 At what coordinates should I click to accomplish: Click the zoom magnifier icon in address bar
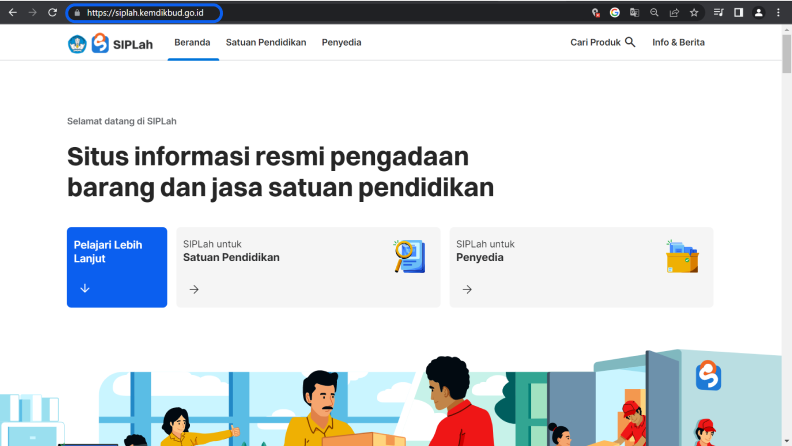pyautogui.click(x=654, y=13)
